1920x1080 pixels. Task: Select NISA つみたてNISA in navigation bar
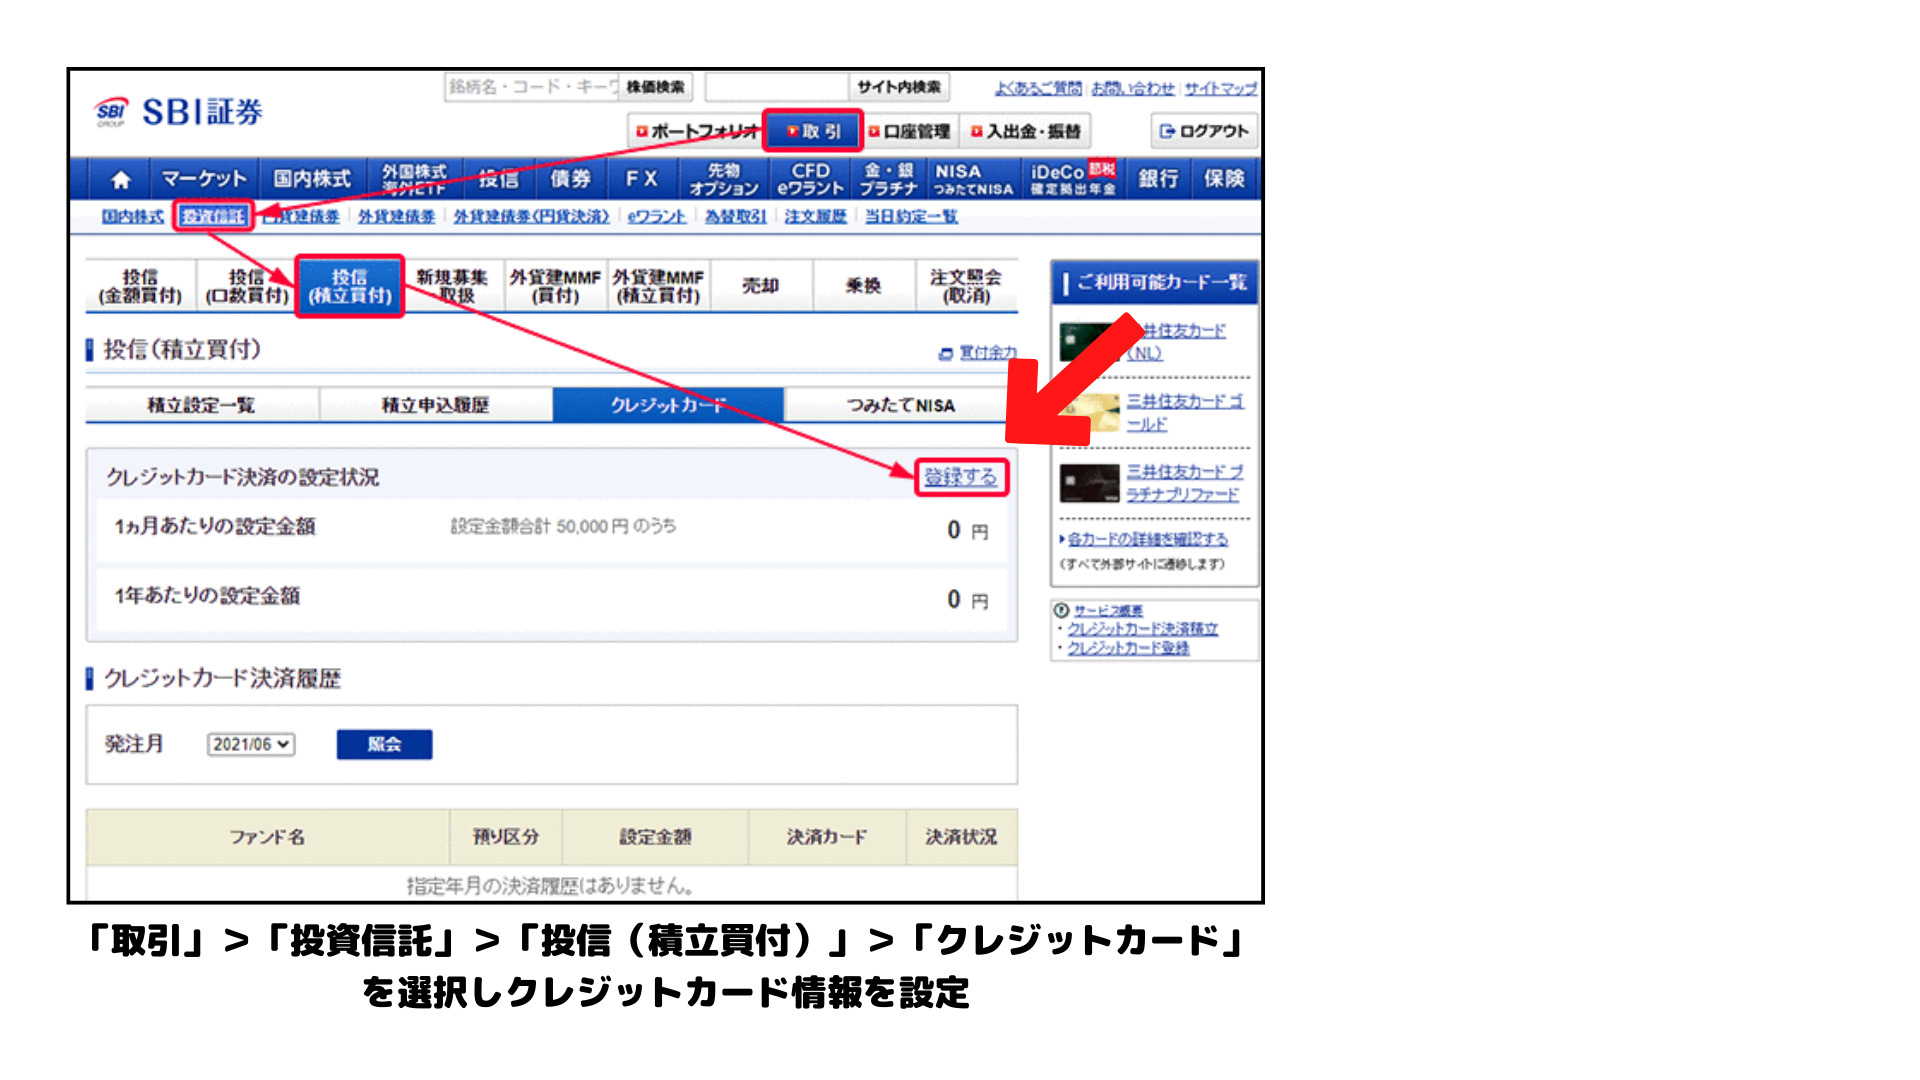click(x=973, y=179)
